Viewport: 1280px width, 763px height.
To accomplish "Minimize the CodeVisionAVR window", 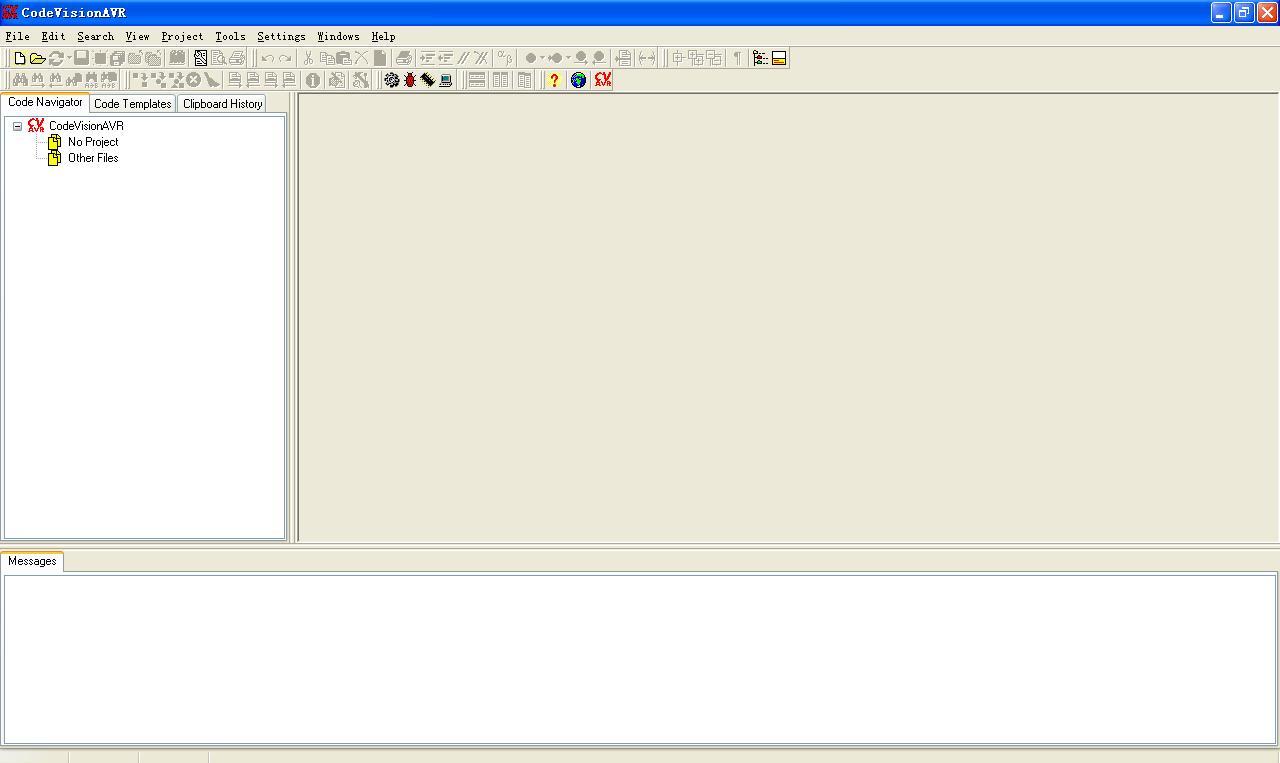I will click(x=1221, y=13).
